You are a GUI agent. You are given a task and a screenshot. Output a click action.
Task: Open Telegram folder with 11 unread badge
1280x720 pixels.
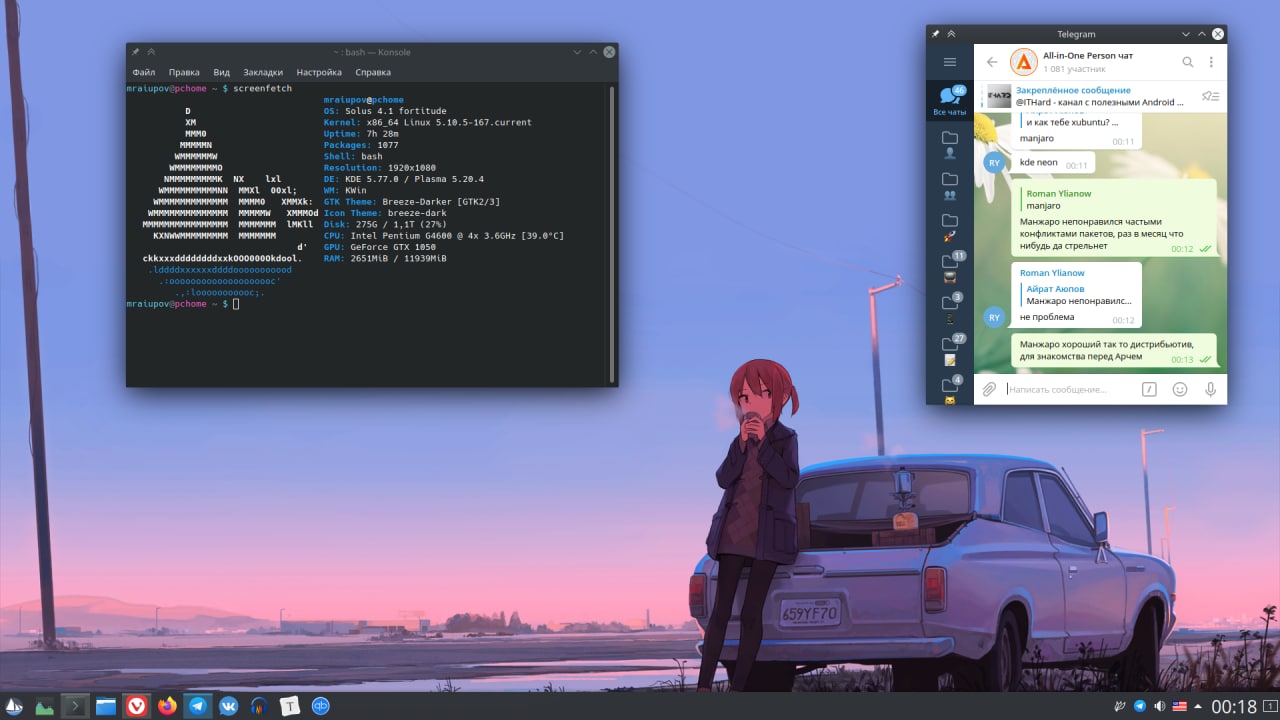(950, 267)
